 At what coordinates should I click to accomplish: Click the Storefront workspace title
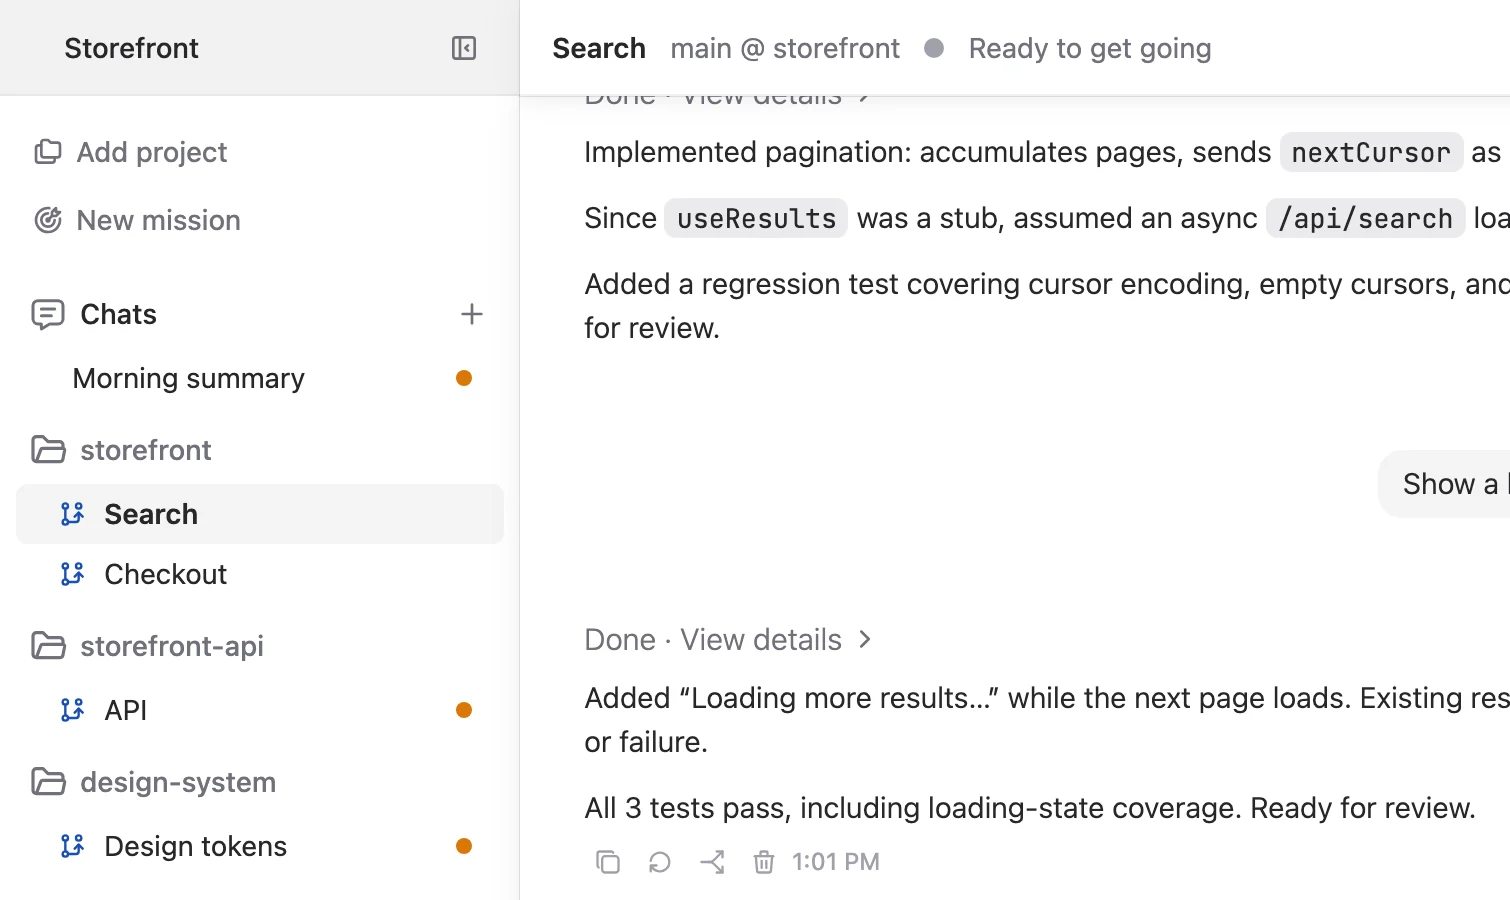point(131,48)
